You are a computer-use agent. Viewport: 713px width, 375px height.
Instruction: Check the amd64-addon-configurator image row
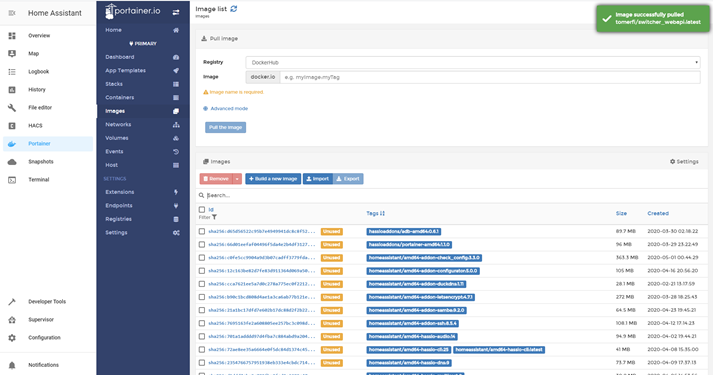(x=202, y=271)
